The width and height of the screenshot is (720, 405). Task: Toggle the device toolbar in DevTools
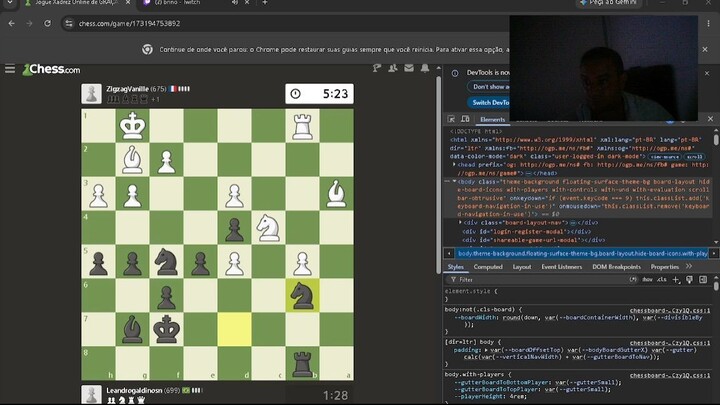tap(465, 119)
